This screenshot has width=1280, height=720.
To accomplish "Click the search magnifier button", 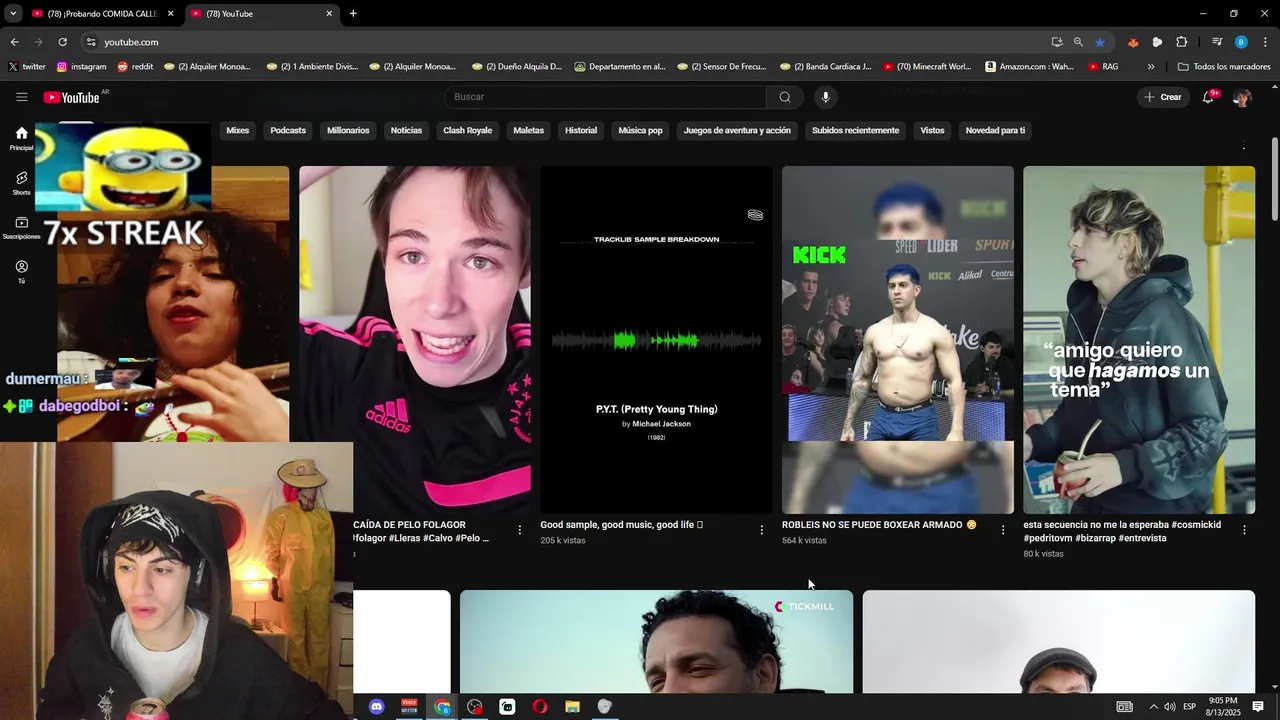I will point(785,97).
